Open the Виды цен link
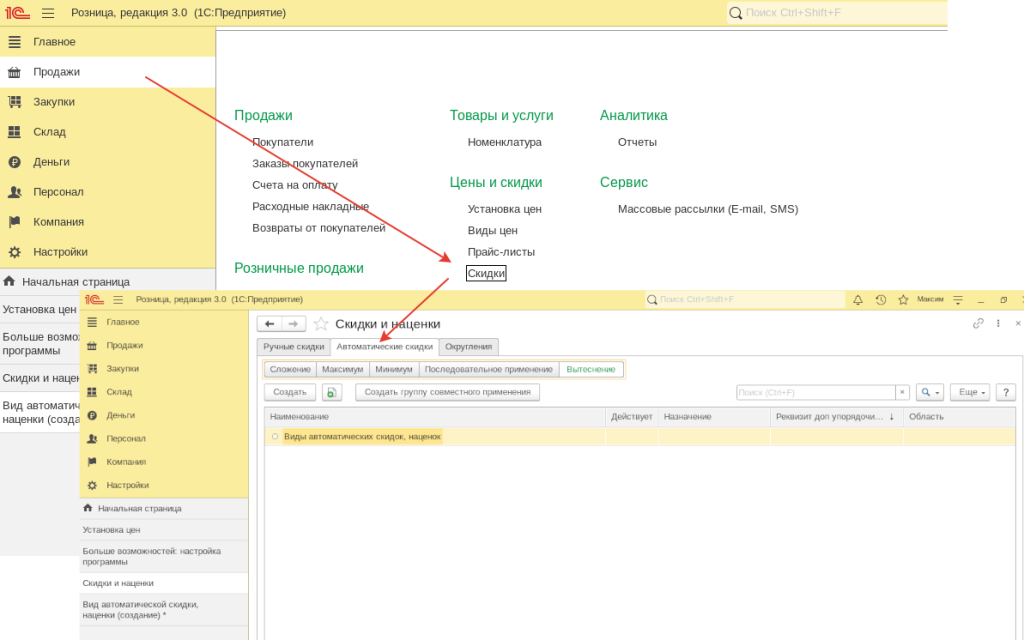 click(x=492, y=231)
